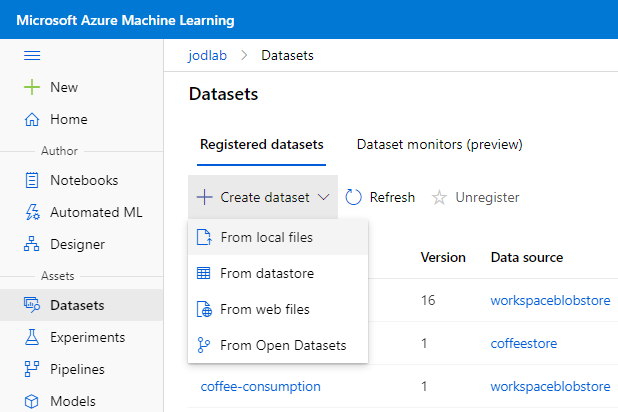Choose From local files option
618x412 pixels.
click(266, 238)
